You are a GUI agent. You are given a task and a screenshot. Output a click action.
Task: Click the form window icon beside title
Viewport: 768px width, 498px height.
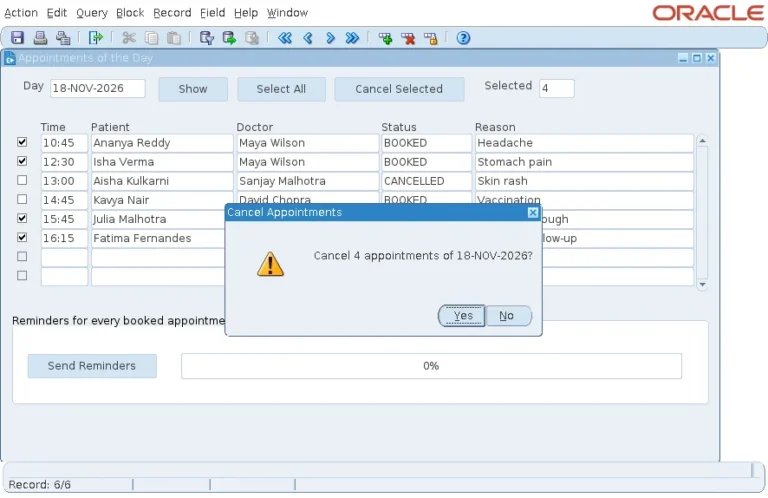point(9,58)
